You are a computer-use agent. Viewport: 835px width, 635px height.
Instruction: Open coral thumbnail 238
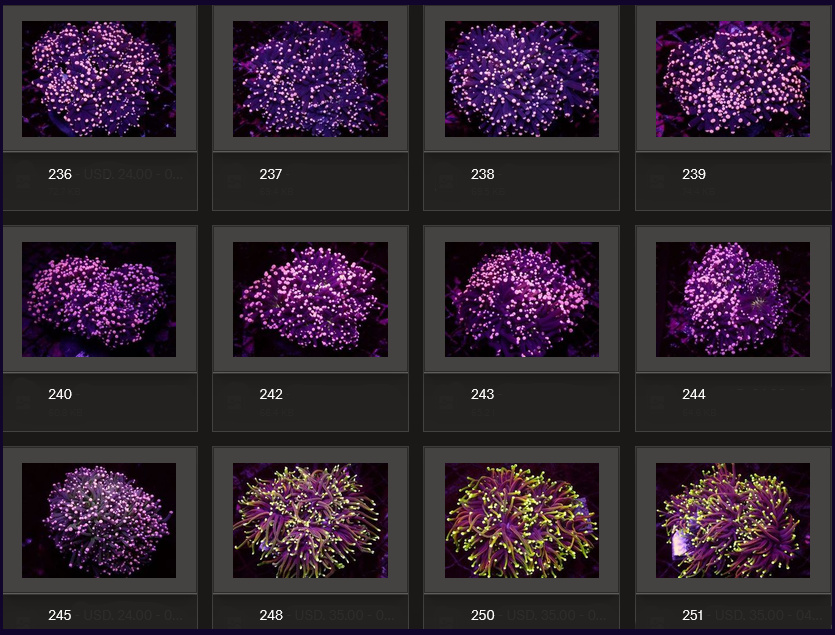pos(522,79)
